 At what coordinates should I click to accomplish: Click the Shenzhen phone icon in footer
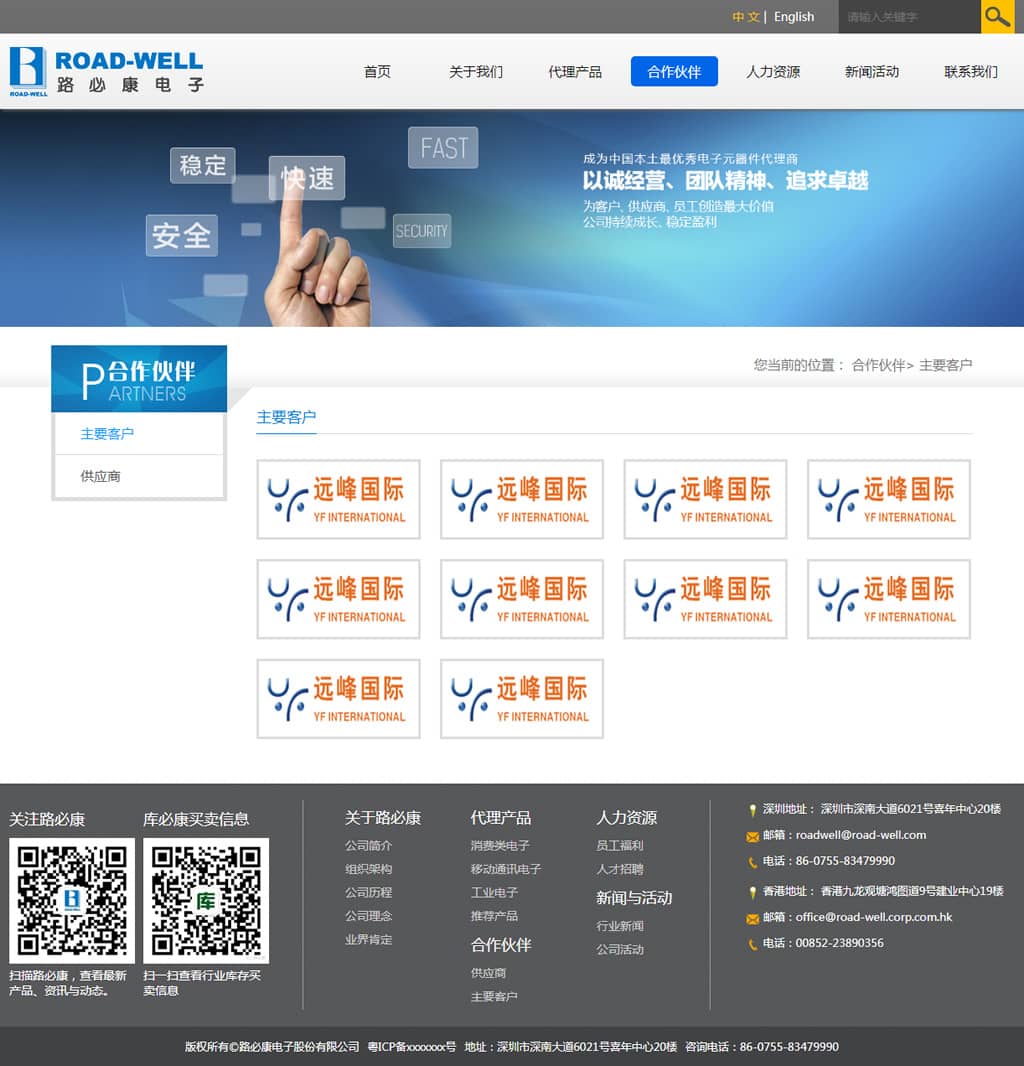(x=752, y=862)
